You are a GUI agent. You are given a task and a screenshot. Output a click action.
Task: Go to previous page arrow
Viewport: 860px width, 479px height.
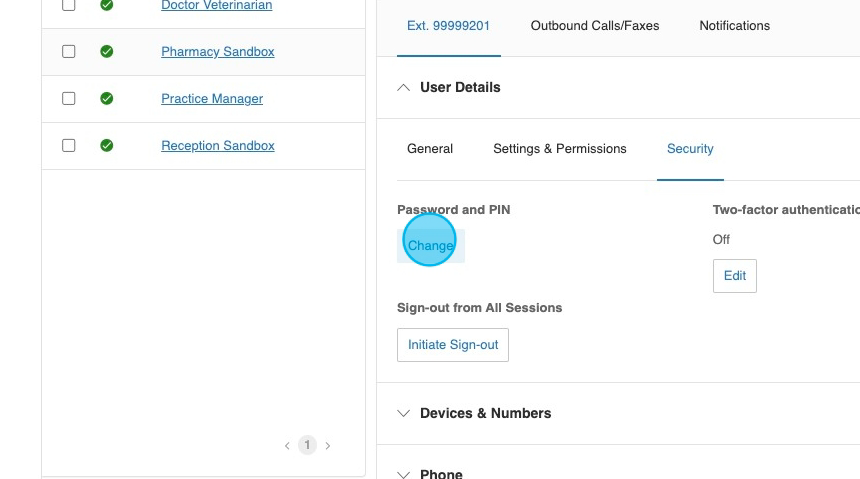click(x=287, y=446)
